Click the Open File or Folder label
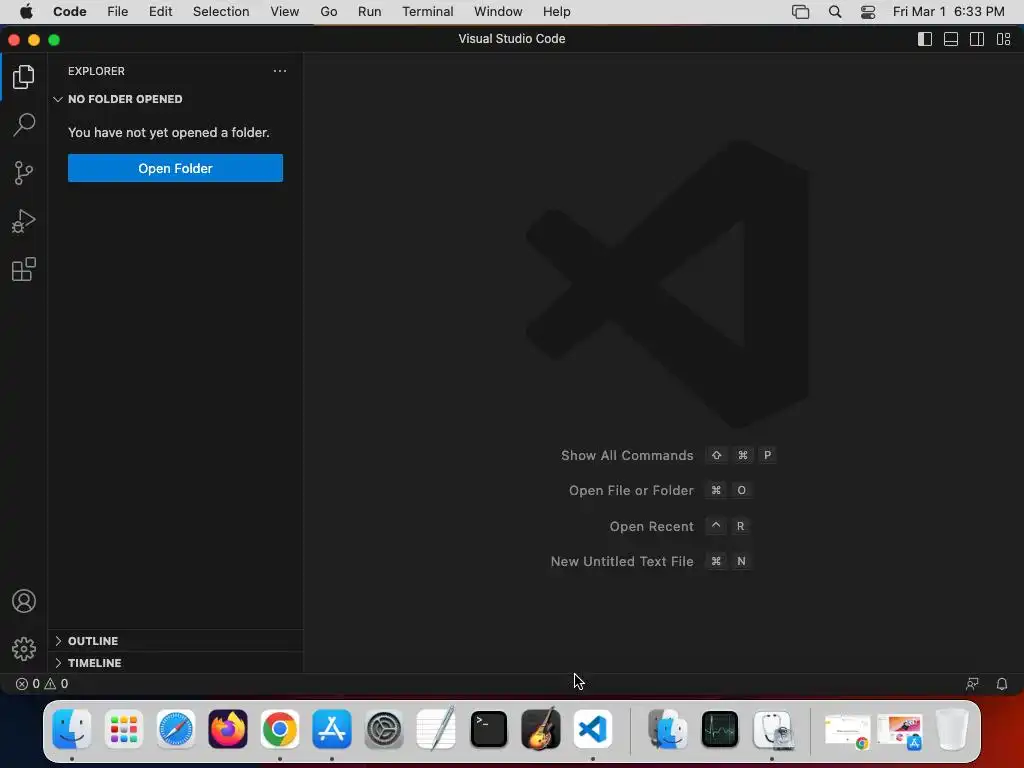This screenshot has width=1024, height=768. point(631,490)
